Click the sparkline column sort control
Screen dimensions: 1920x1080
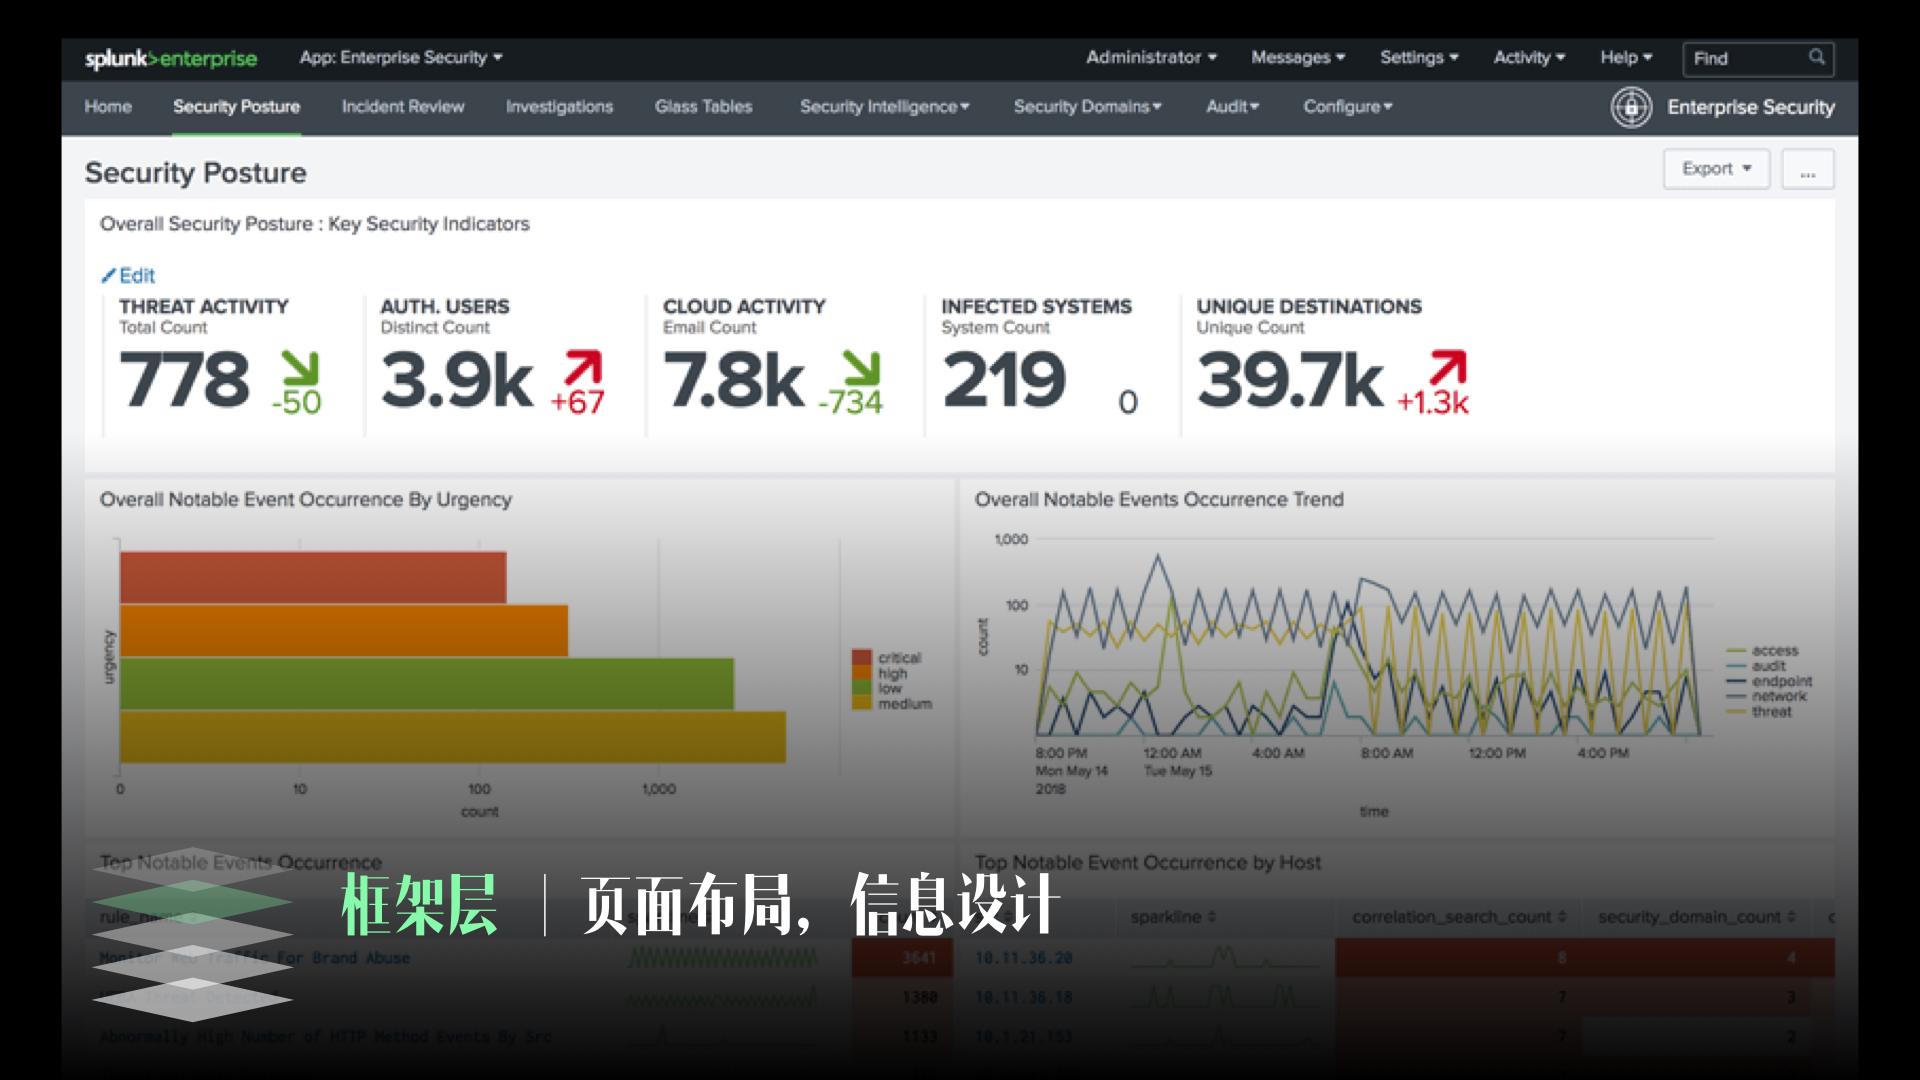1209,916
